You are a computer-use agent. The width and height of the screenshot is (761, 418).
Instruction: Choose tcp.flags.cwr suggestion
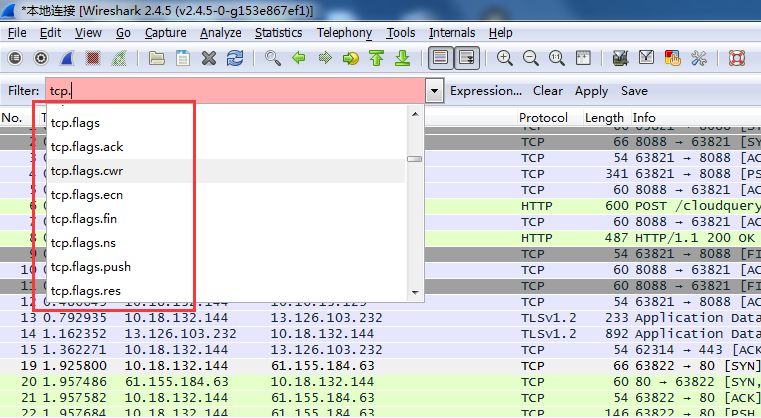click(226, 171)
